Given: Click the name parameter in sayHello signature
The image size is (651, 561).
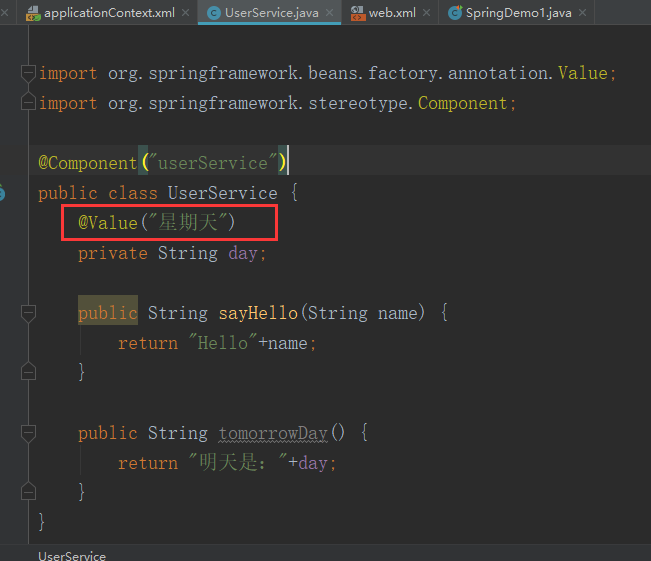Looking at the screenshot, I should coord(398,313).
